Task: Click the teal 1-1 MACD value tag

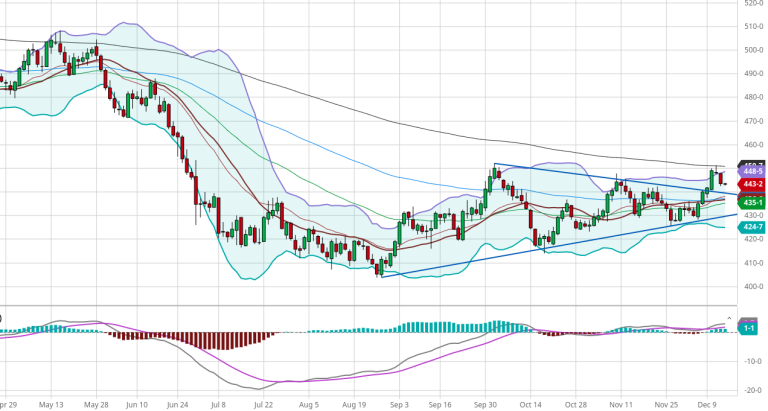Action: [x=747, y=328]
